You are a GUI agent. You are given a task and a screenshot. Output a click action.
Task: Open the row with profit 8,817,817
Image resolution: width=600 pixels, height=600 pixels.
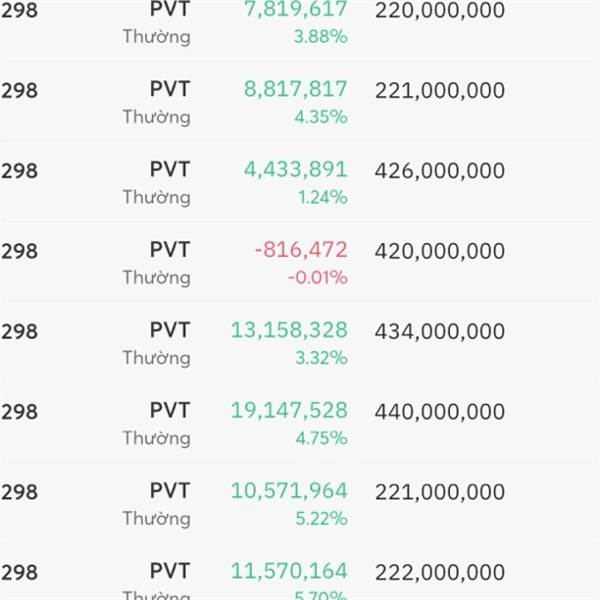(295, 90)
